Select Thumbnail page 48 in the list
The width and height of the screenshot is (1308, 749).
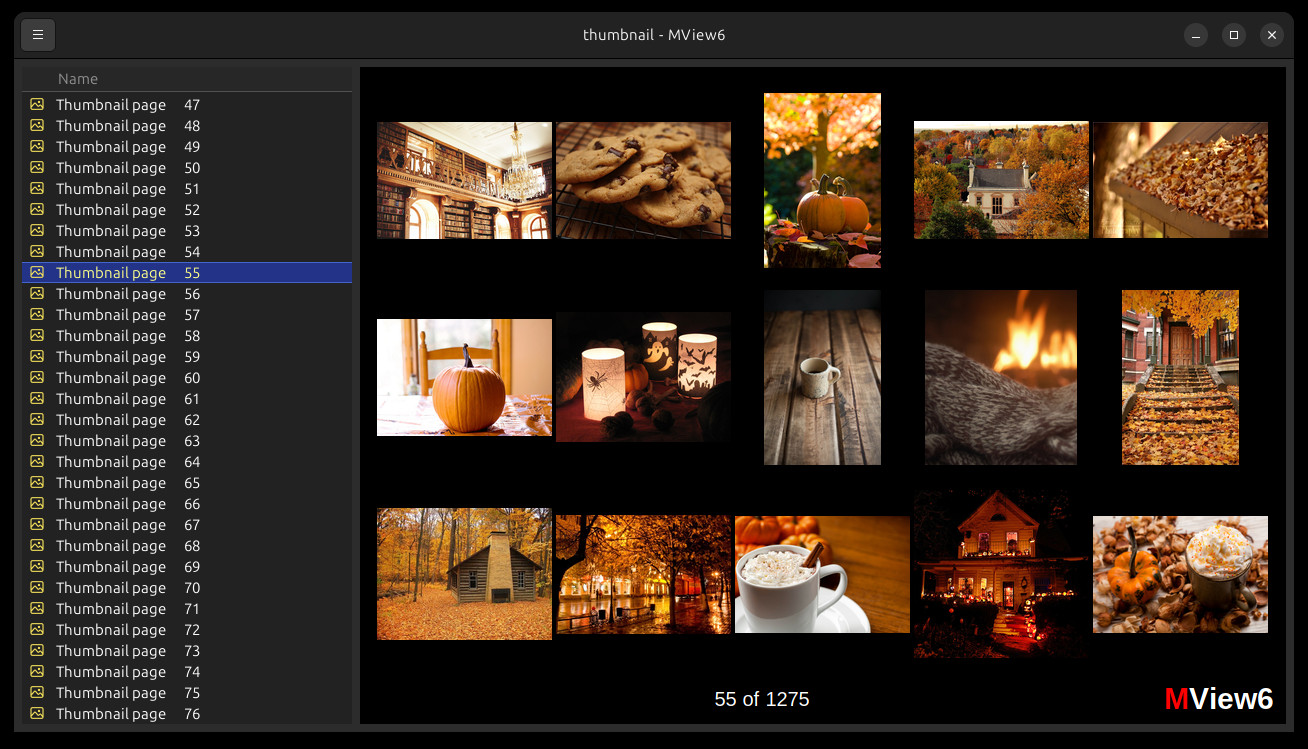[187, 126]
